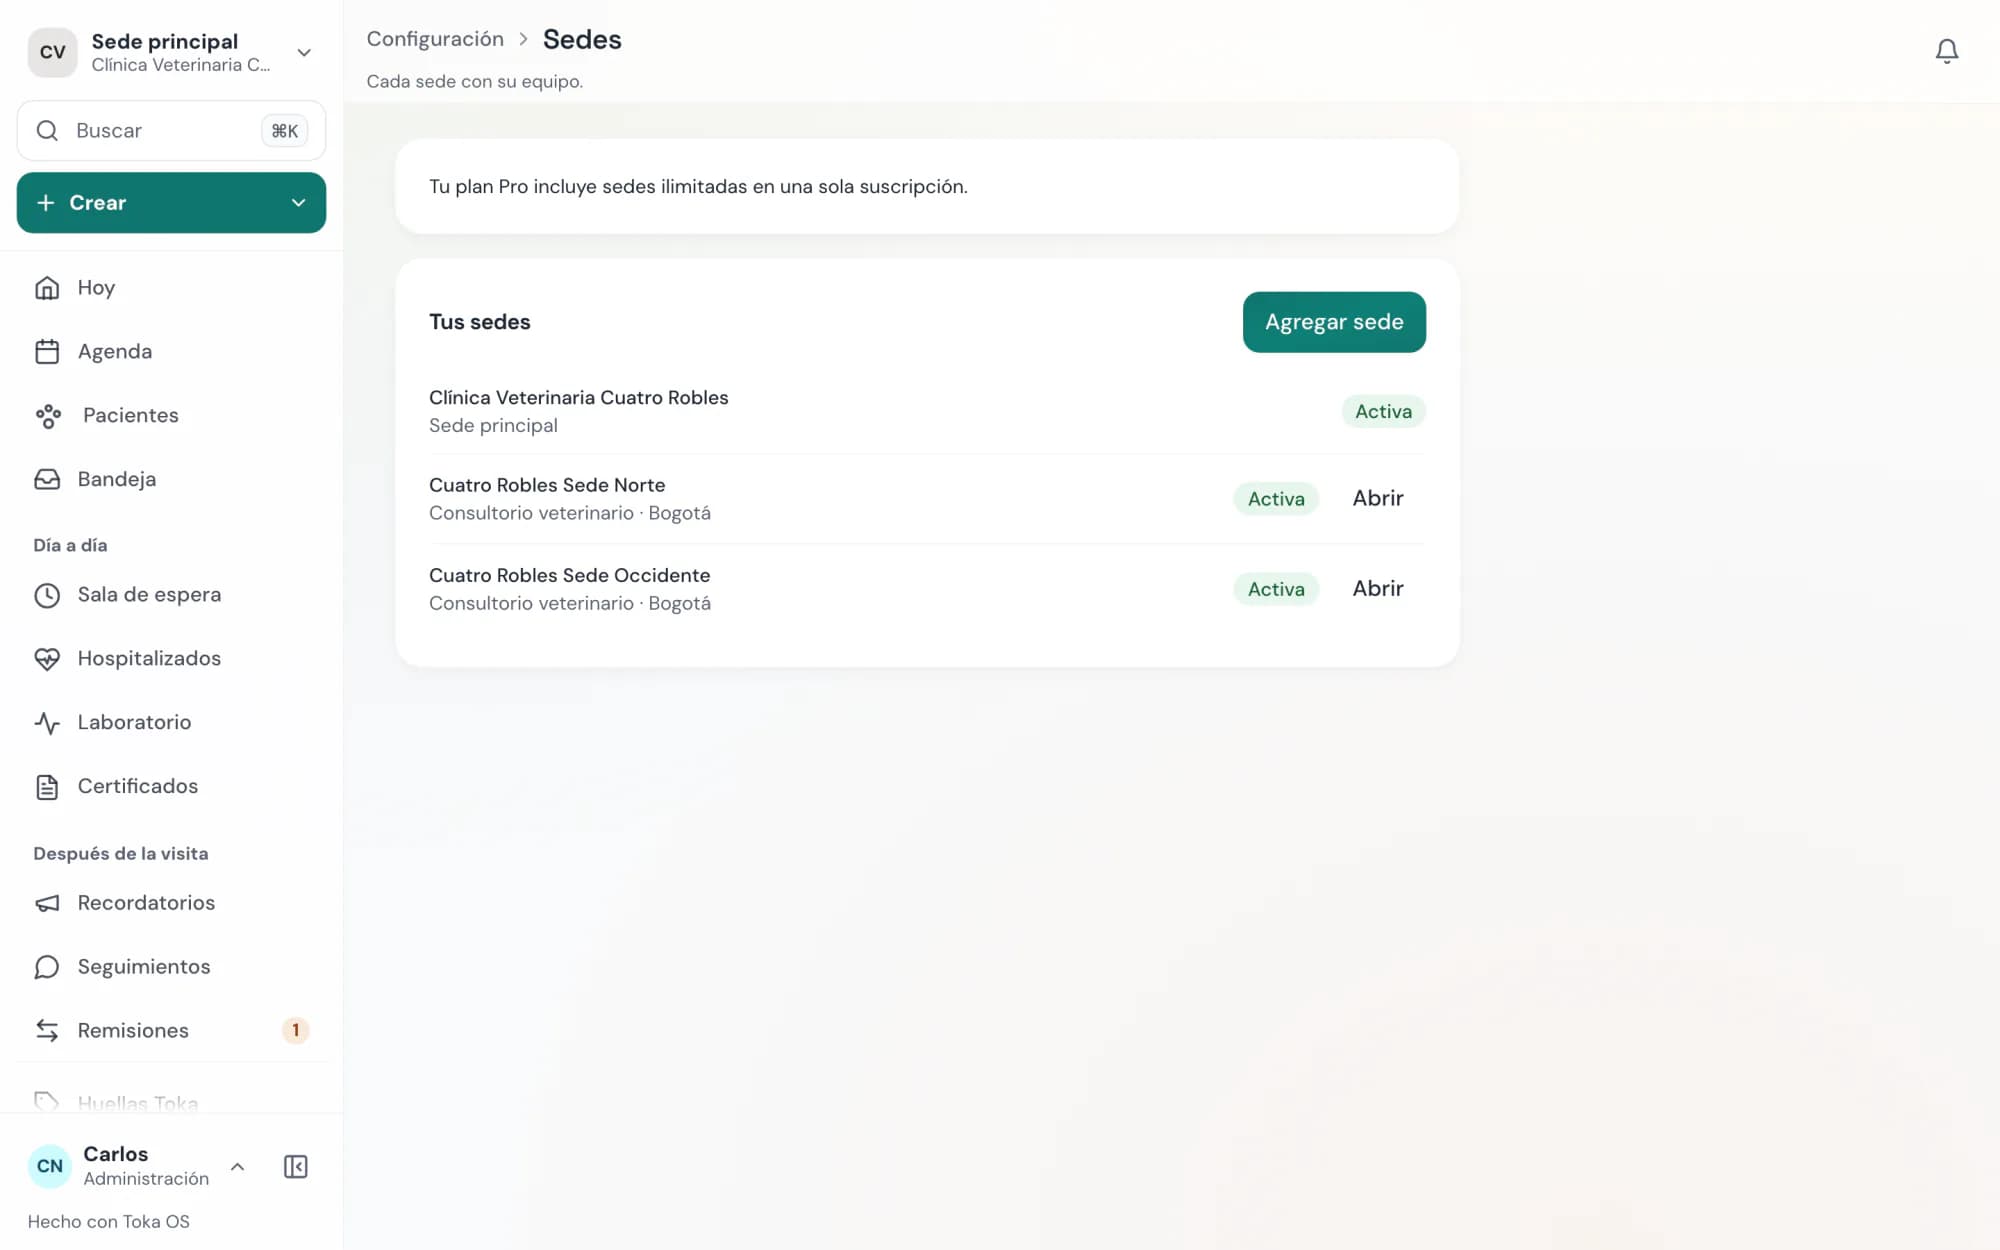Click the Remisiones badge showing 1

[295, 1030]
